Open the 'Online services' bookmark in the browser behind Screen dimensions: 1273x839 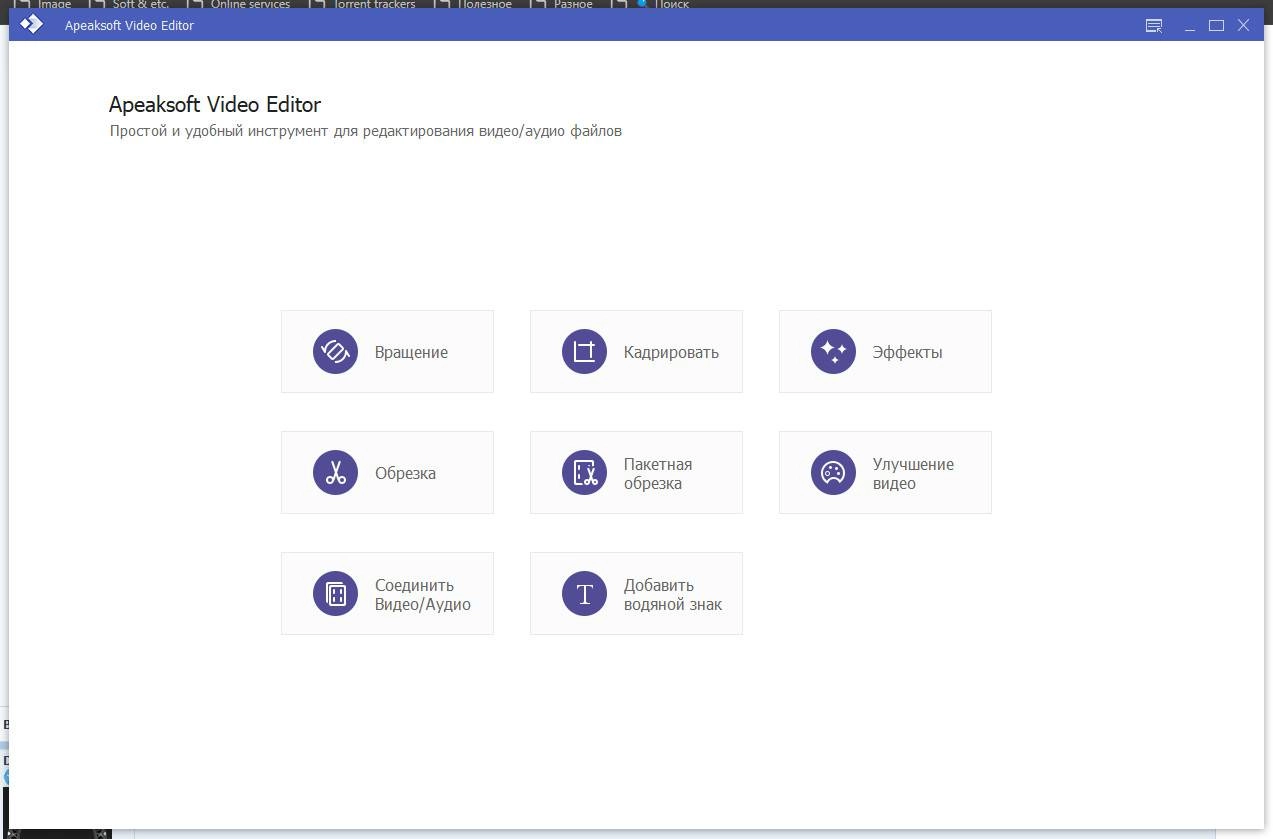click(250, 4)
